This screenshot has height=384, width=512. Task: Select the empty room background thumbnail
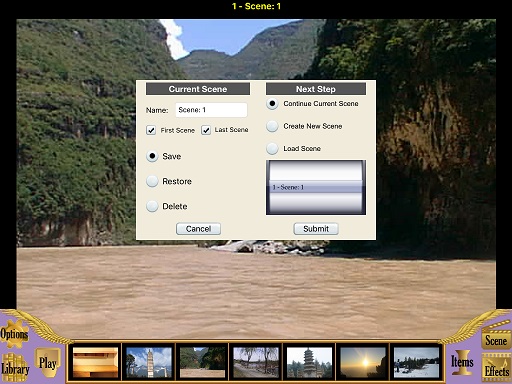(95, 362)
